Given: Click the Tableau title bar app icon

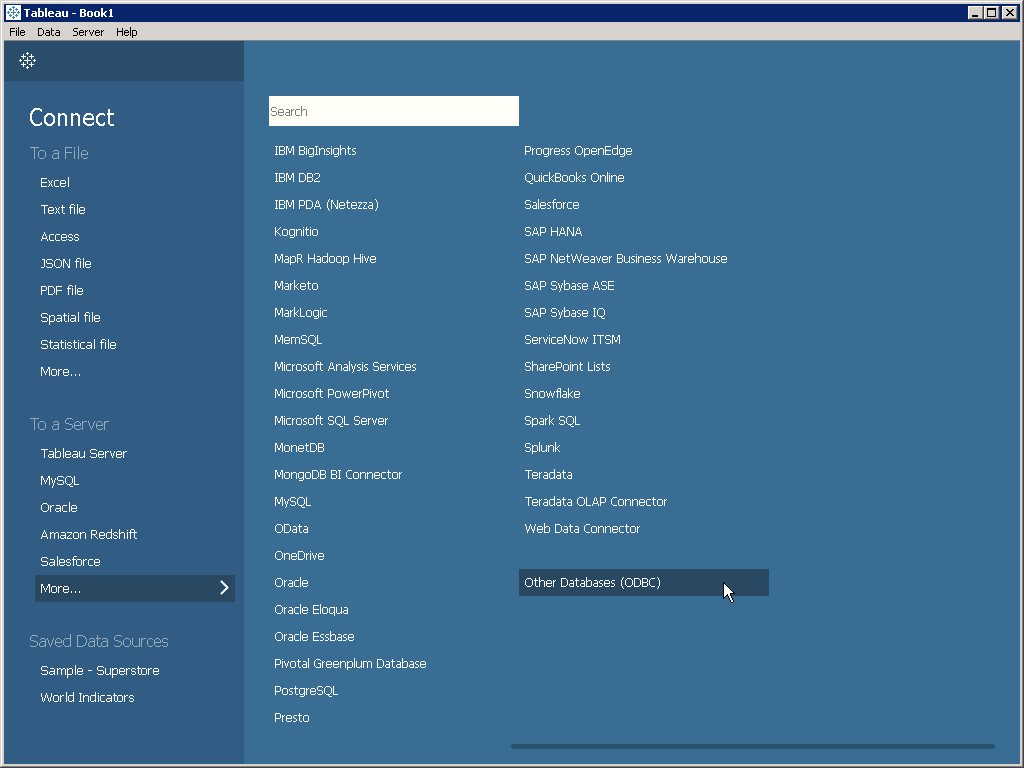Looking at the screenshot, I should pos(13,13).
